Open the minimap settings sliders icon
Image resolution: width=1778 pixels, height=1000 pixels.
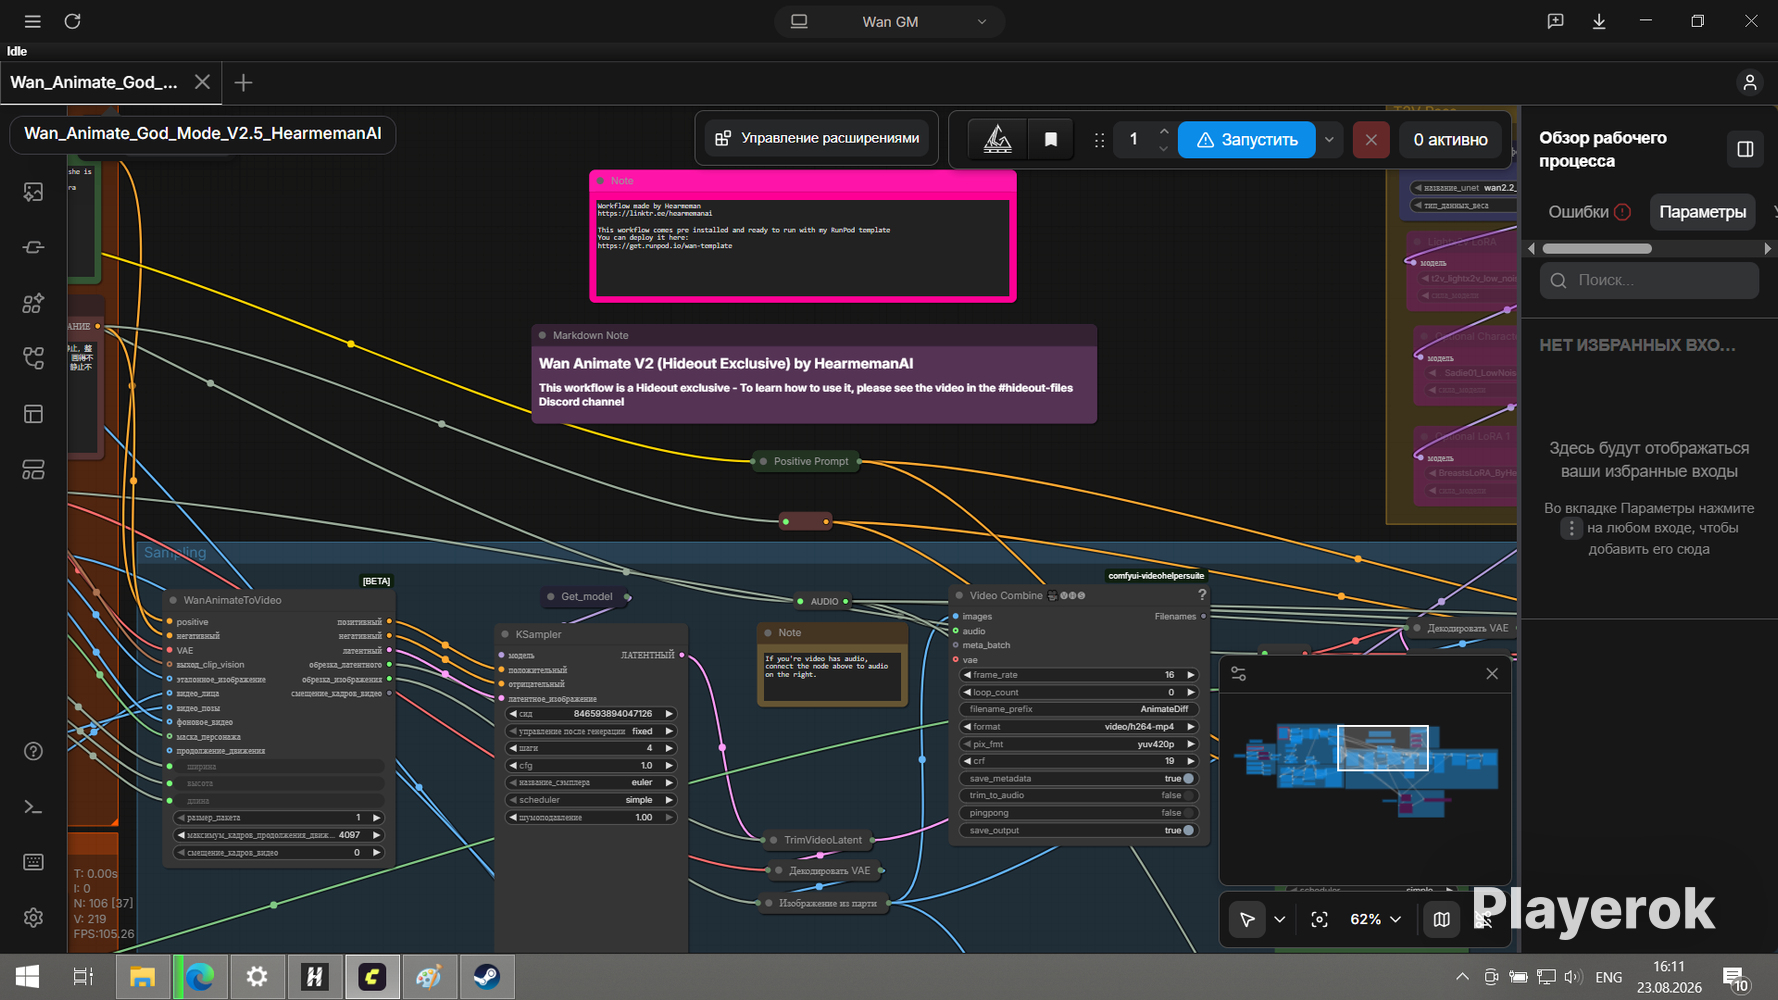(1239, 674)
